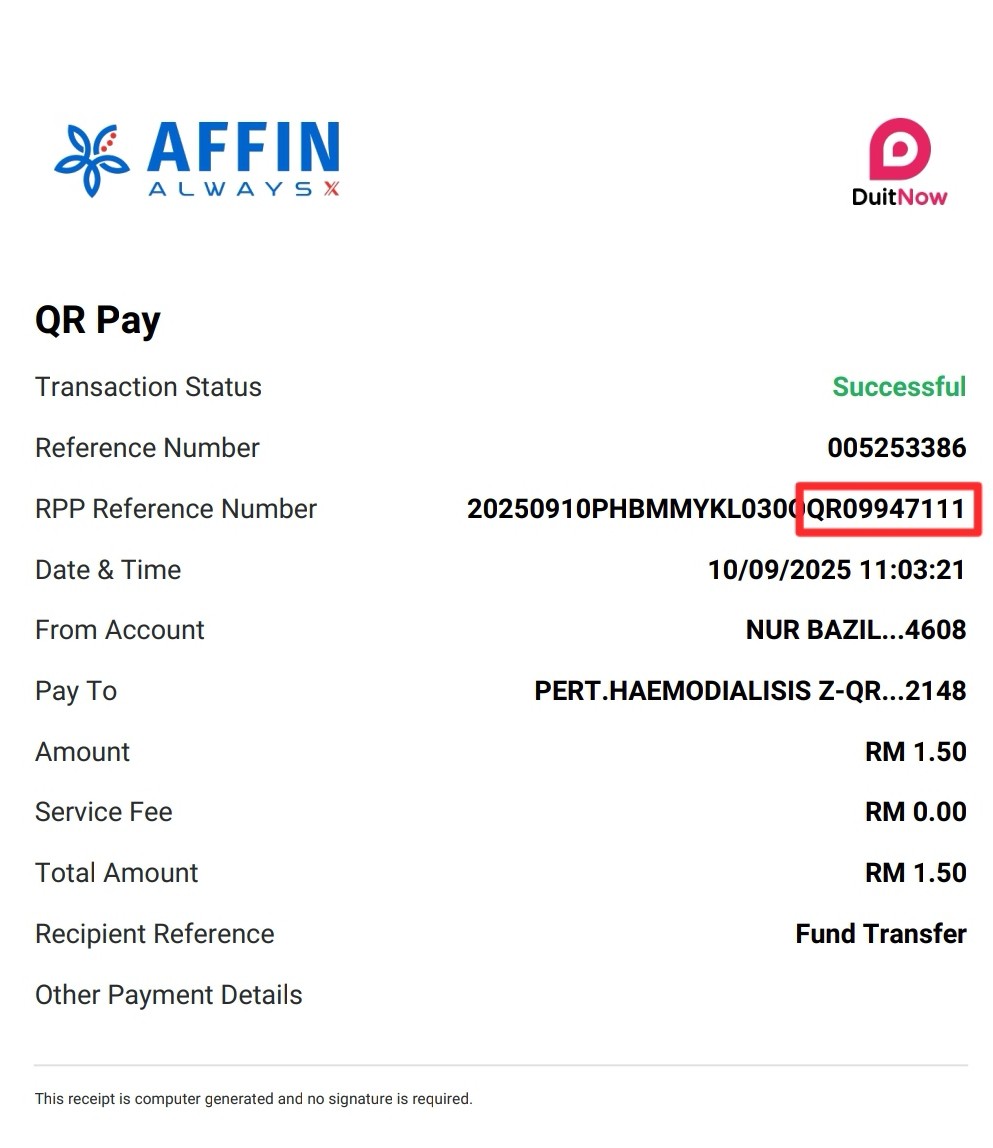The width and height of the screenshot is (993, 1148).
Task: Click the DuitNow text under the logo
Action: point(899,197)
